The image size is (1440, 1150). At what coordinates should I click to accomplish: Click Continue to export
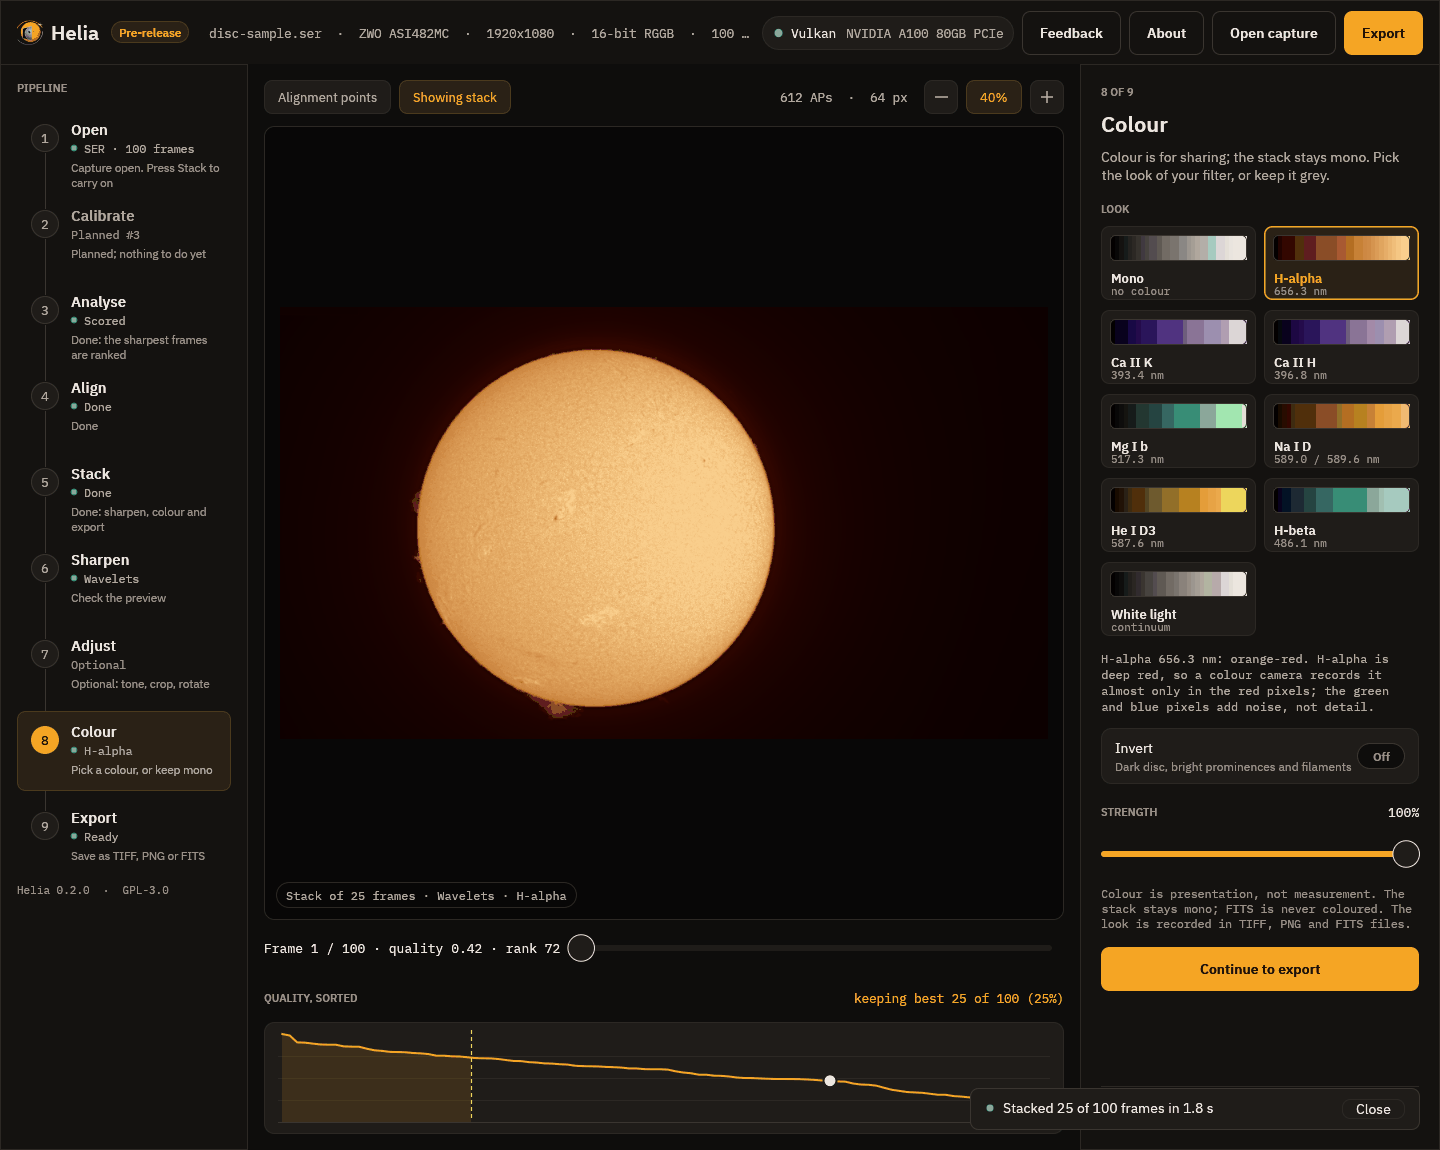[x=1260, y=969]
